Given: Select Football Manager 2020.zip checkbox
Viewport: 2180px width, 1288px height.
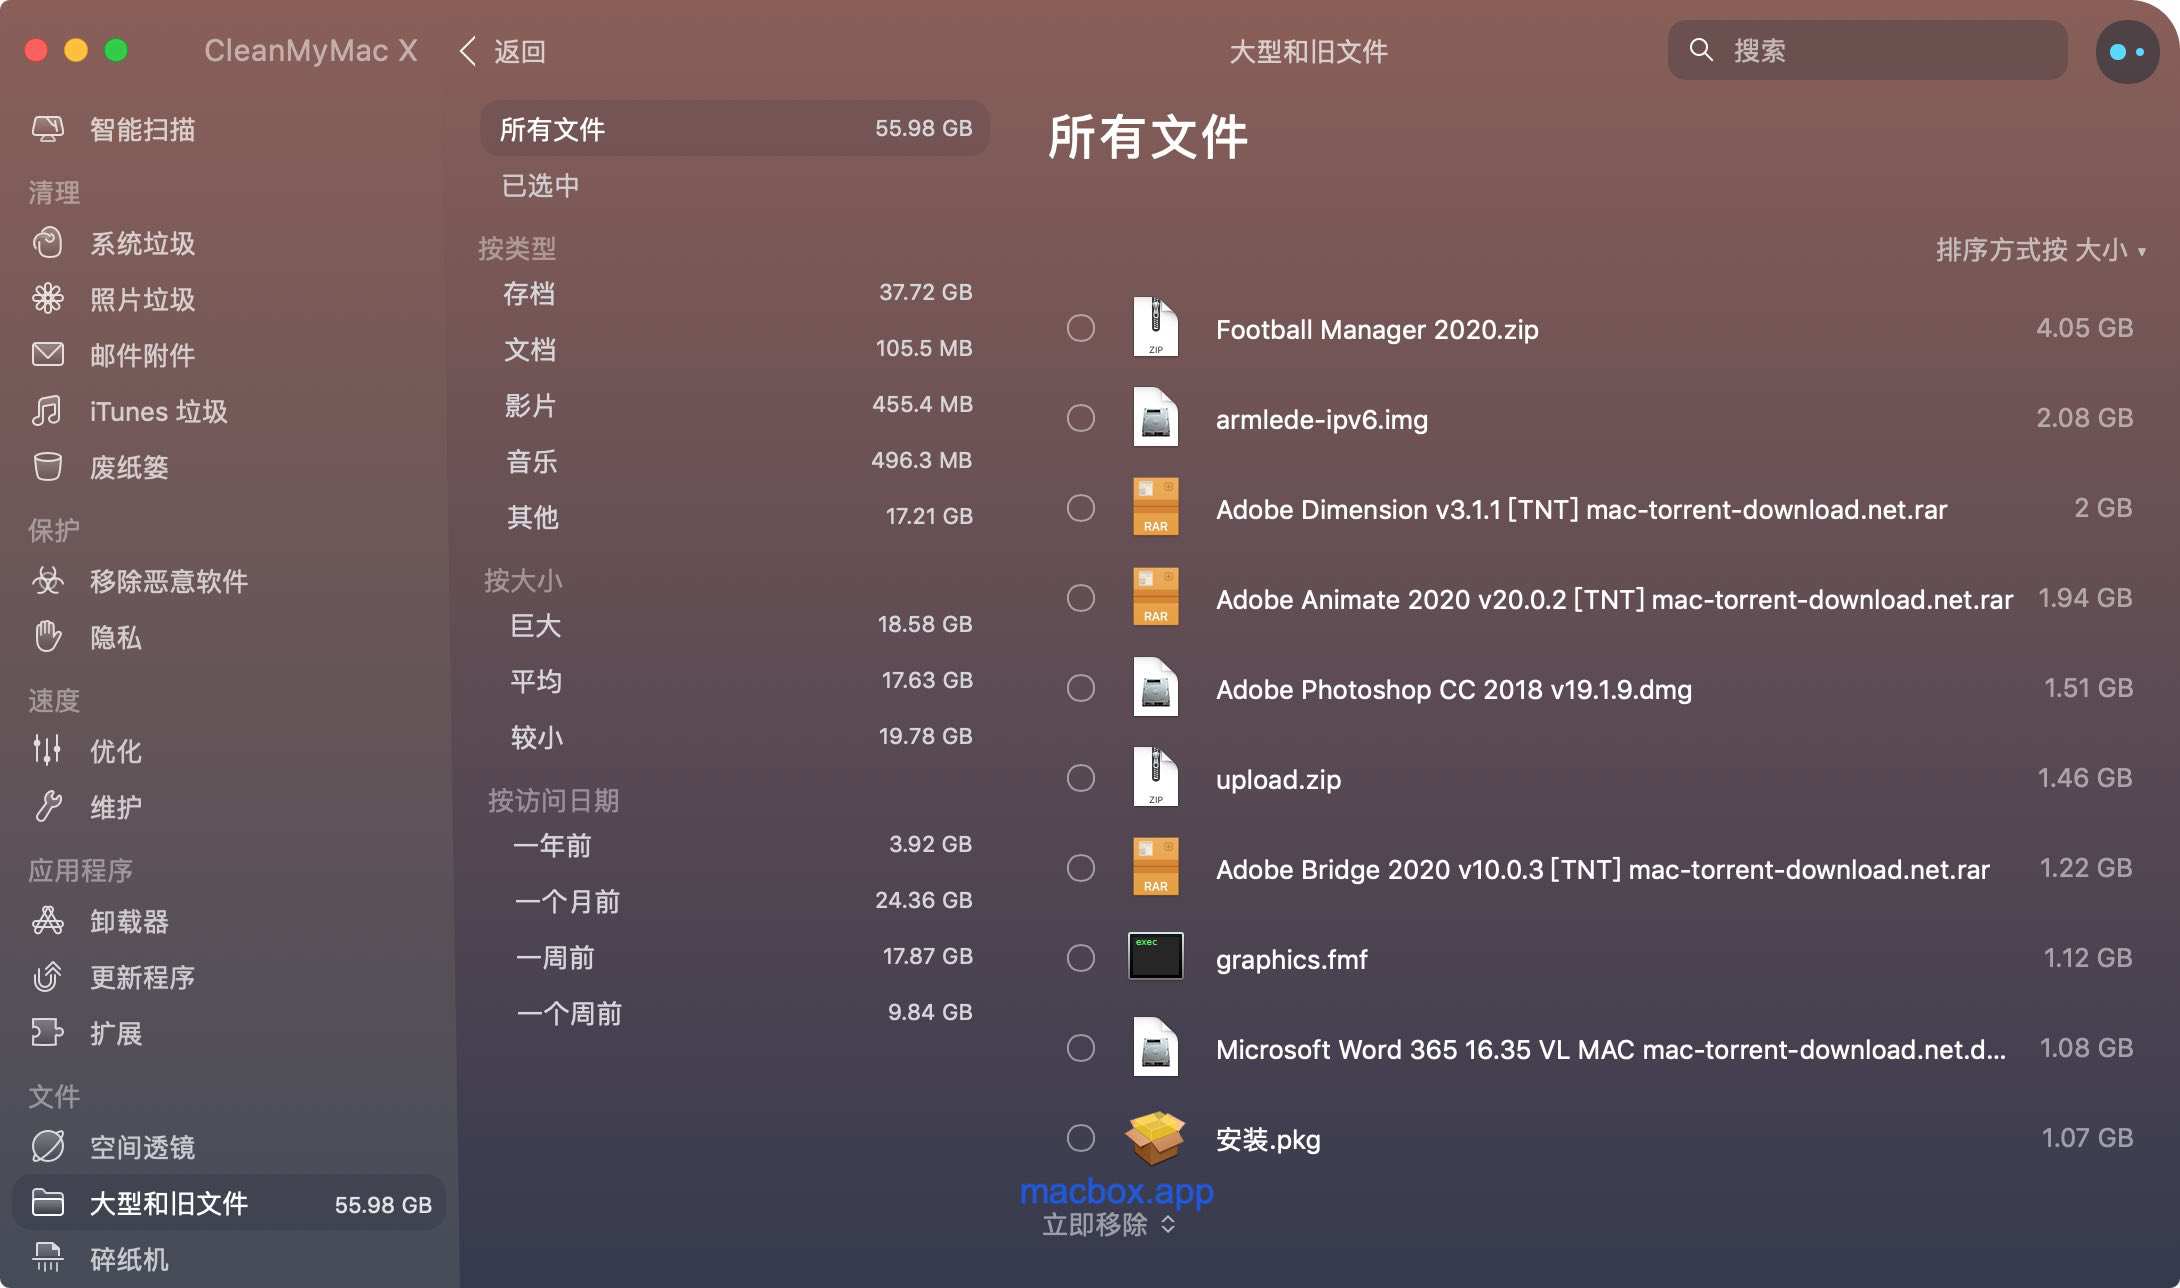Looking at the screenshot, I should coord(1080,328).
